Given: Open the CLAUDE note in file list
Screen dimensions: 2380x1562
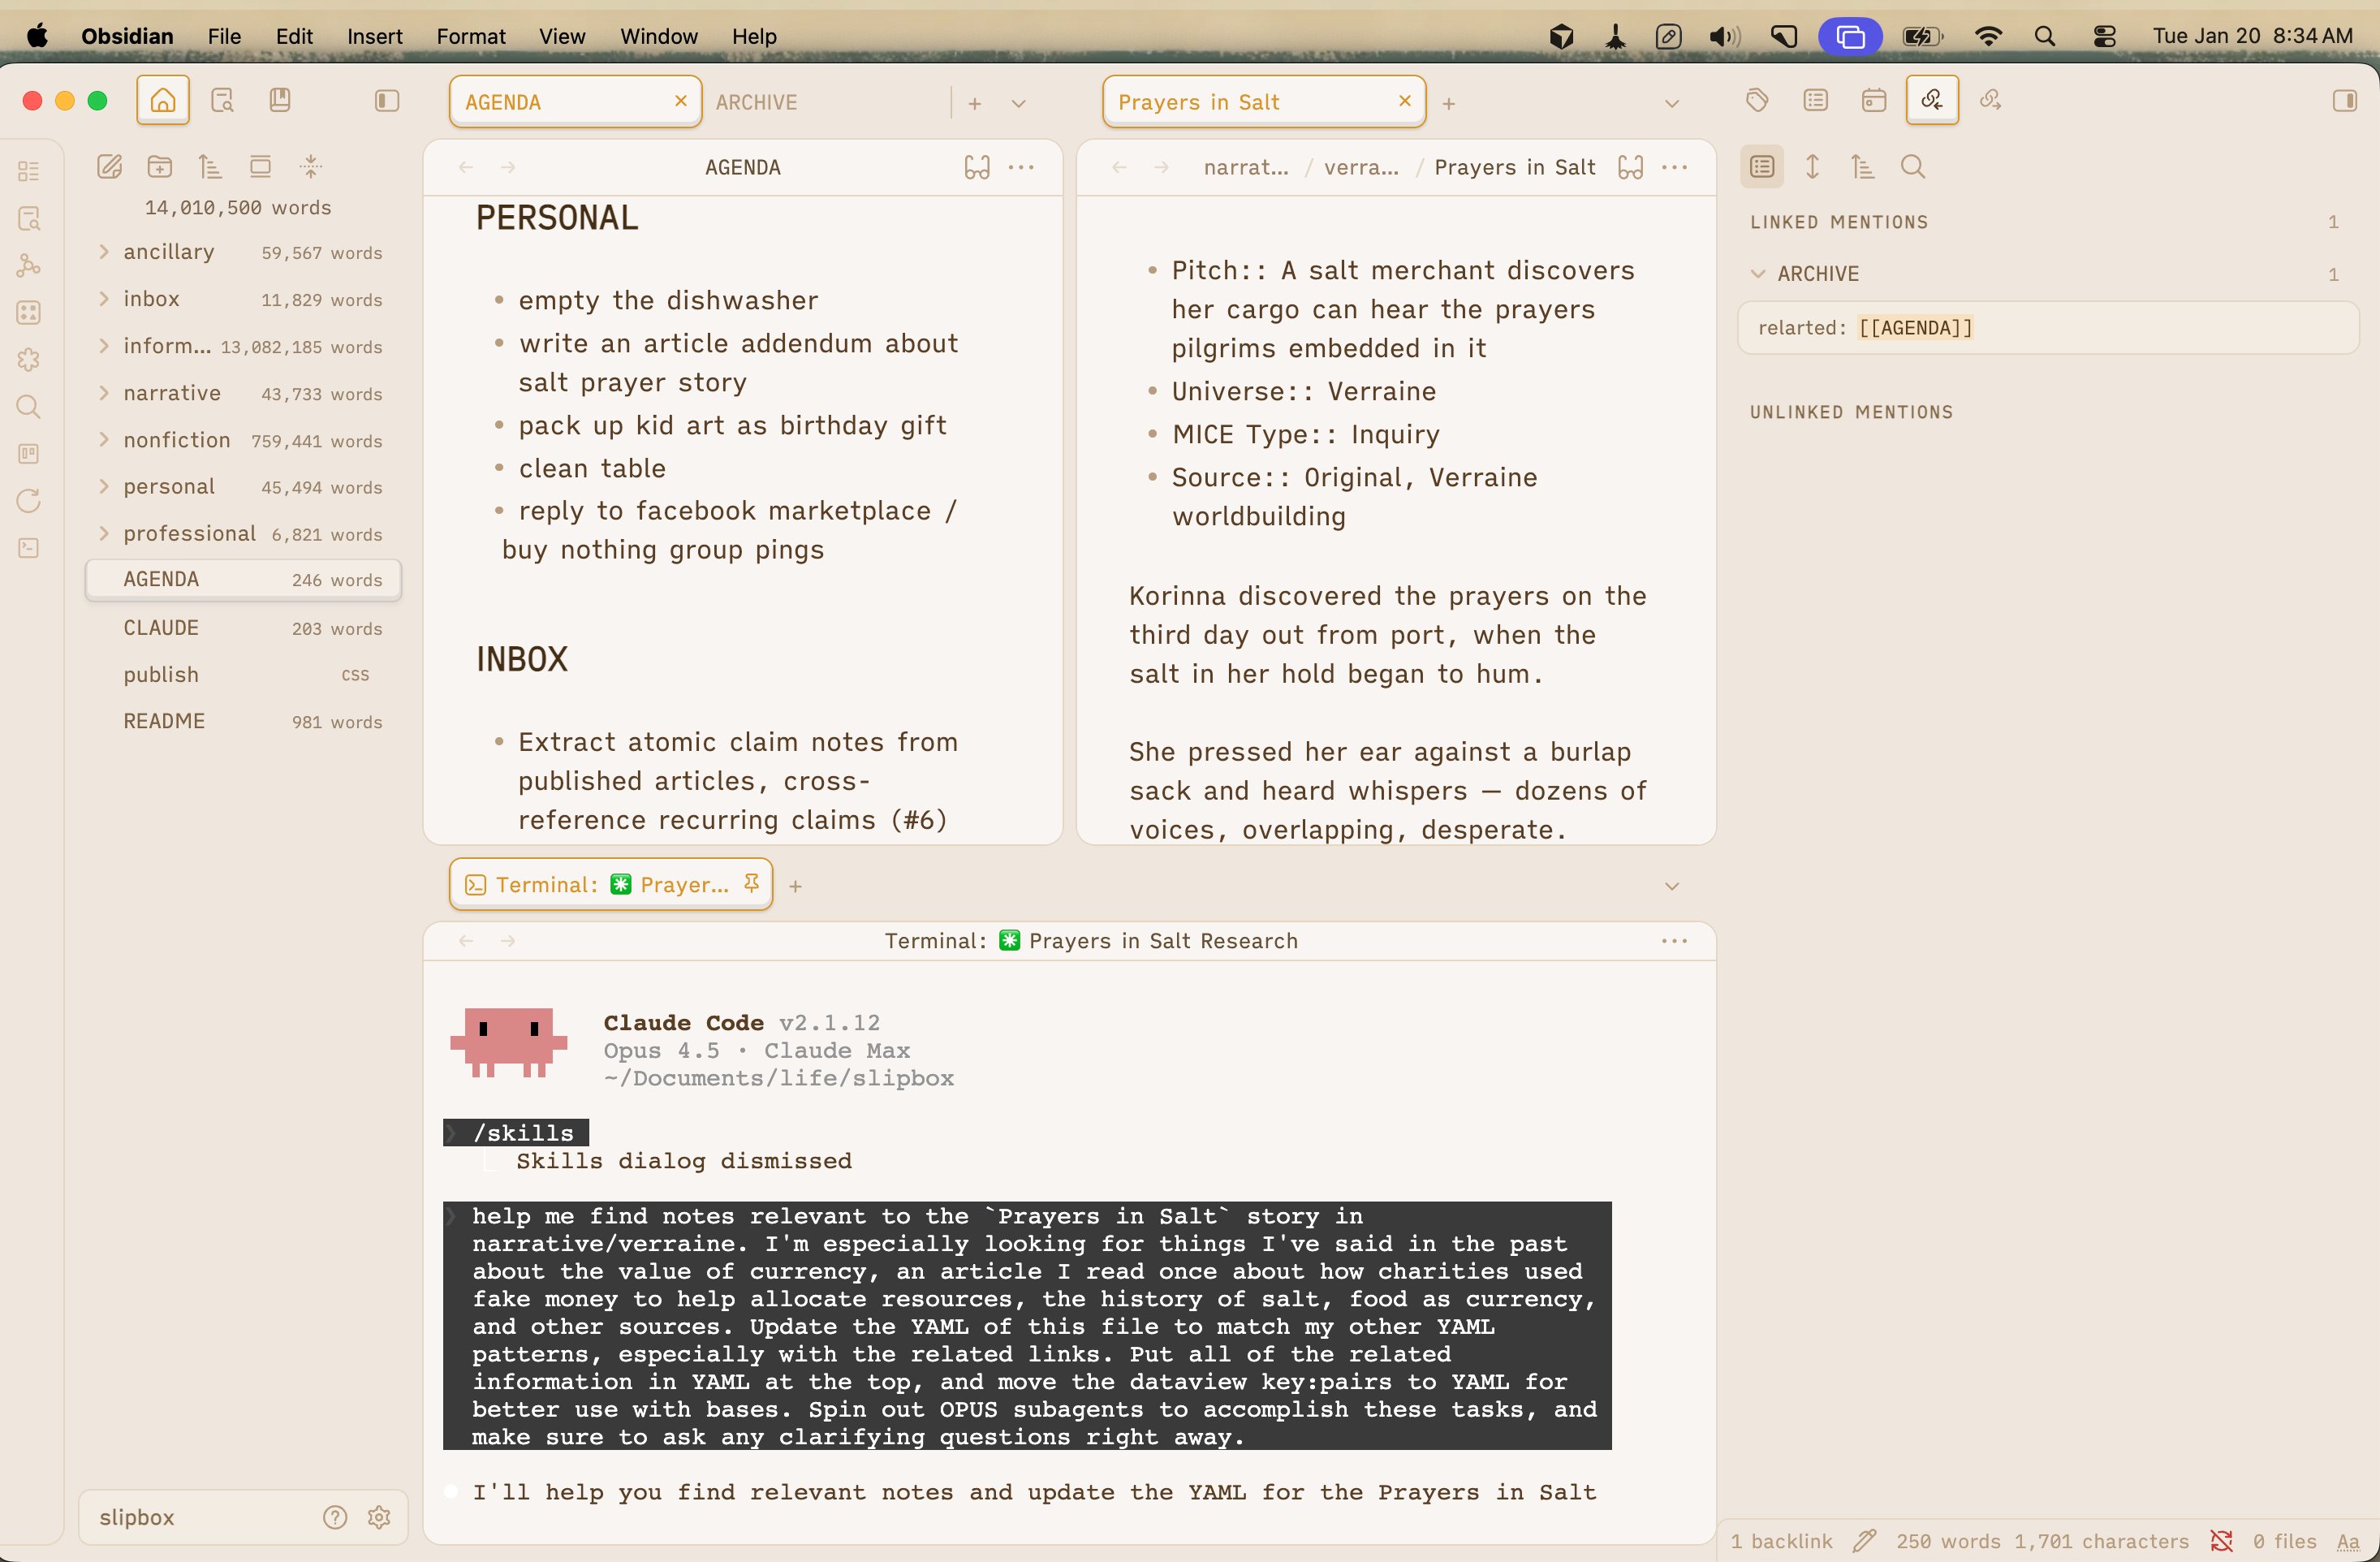Looking at the screenshot, I should (x=161, y=627).
